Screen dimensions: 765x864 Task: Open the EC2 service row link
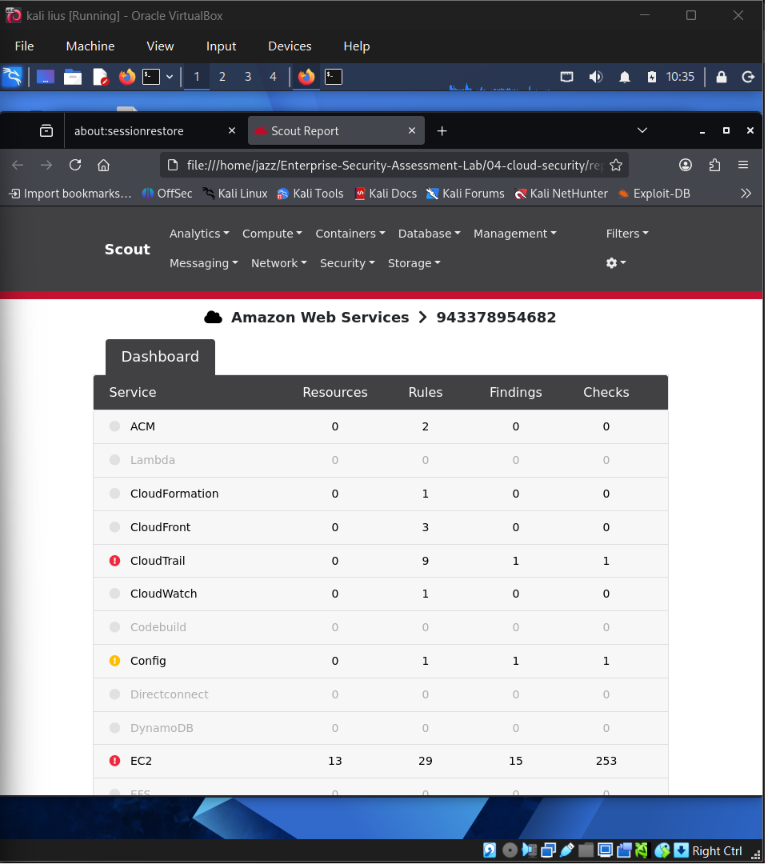pos(141,761)
